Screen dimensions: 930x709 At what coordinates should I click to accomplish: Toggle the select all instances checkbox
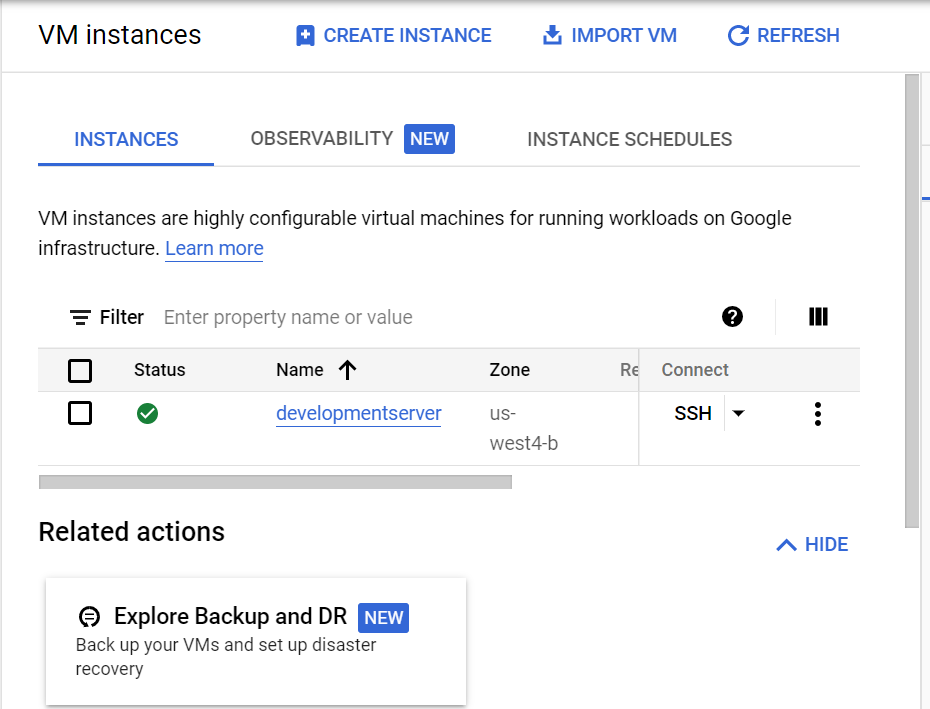80,371
